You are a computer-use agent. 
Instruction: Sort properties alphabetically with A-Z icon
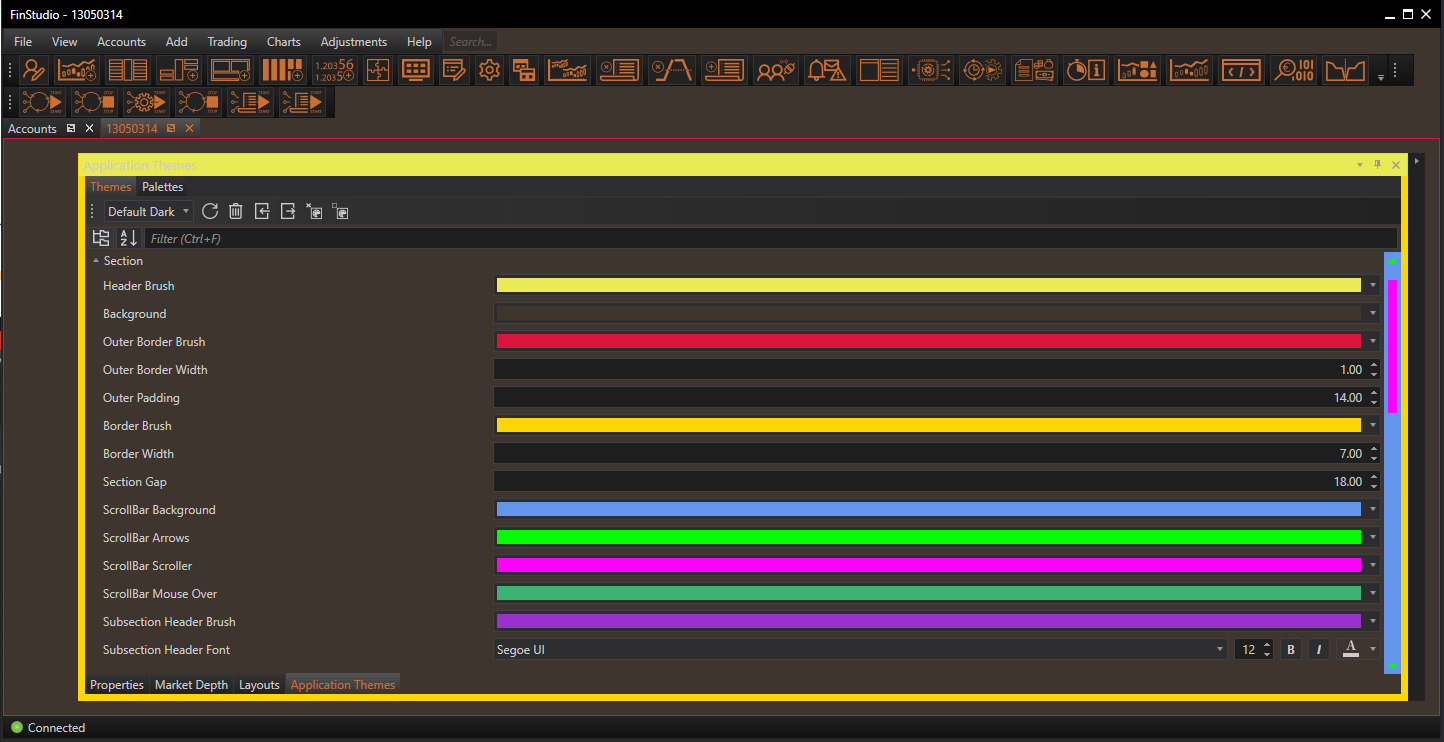(128, 238)
